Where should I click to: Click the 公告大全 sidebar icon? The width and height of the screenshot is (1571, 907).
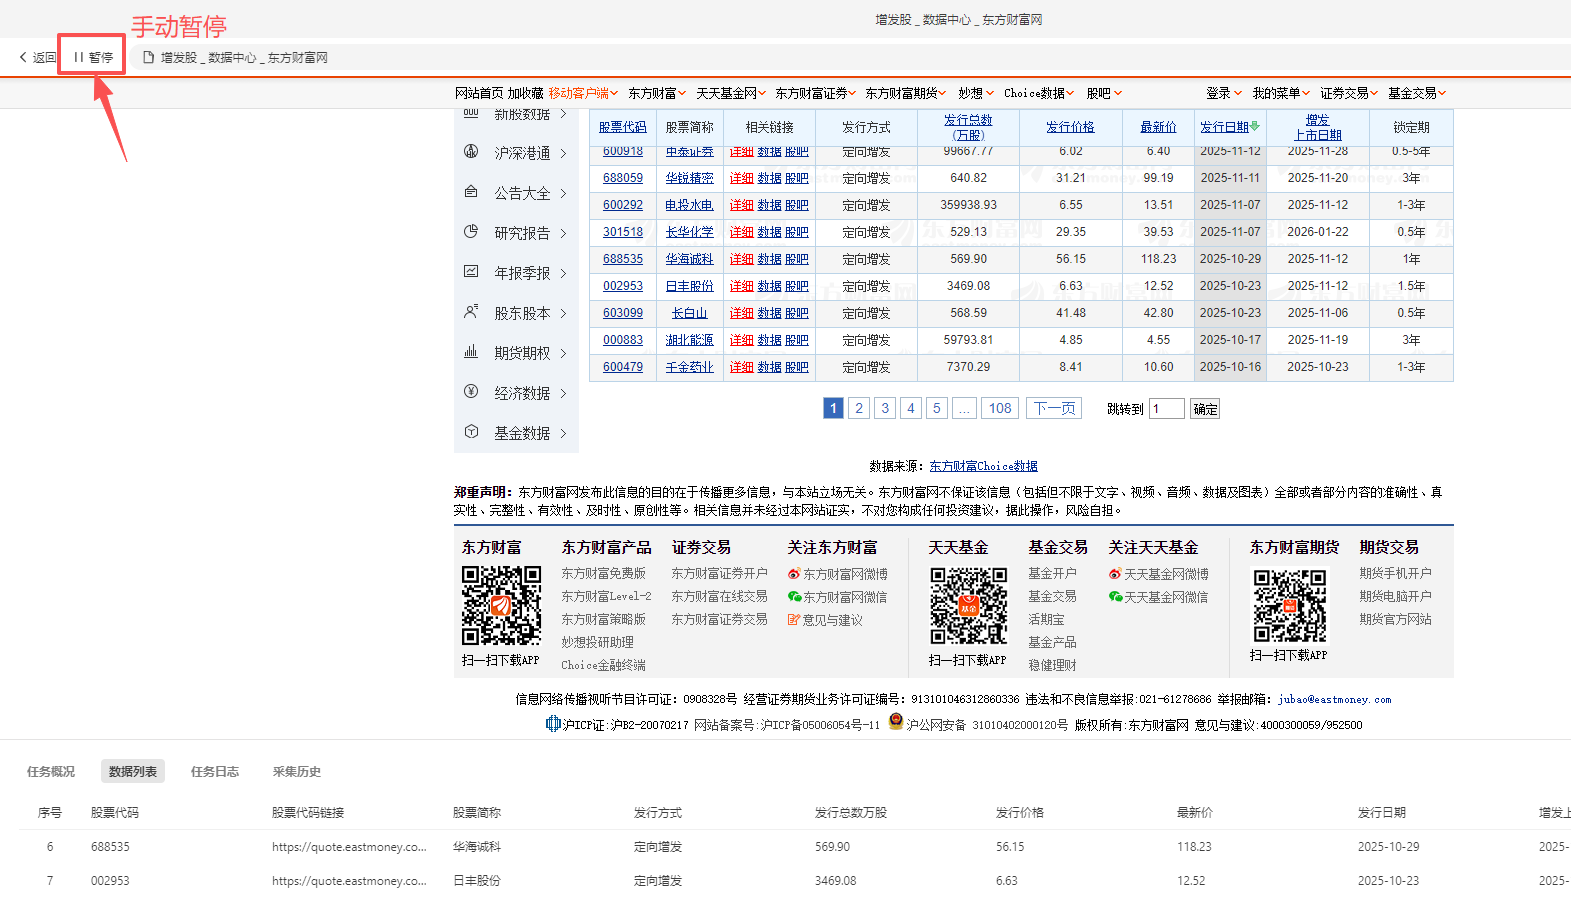[x=471, y=192]
